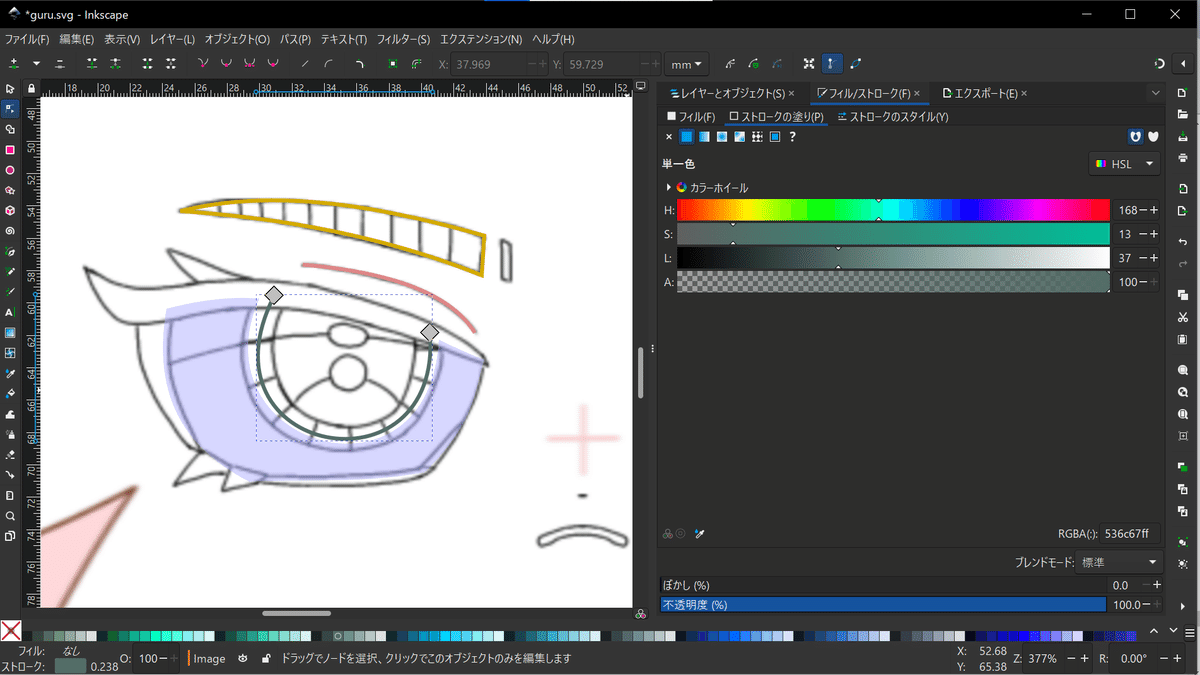1200x675 pixels.
Task: Open palette menu at bar end
Action: coord(1188,632)
